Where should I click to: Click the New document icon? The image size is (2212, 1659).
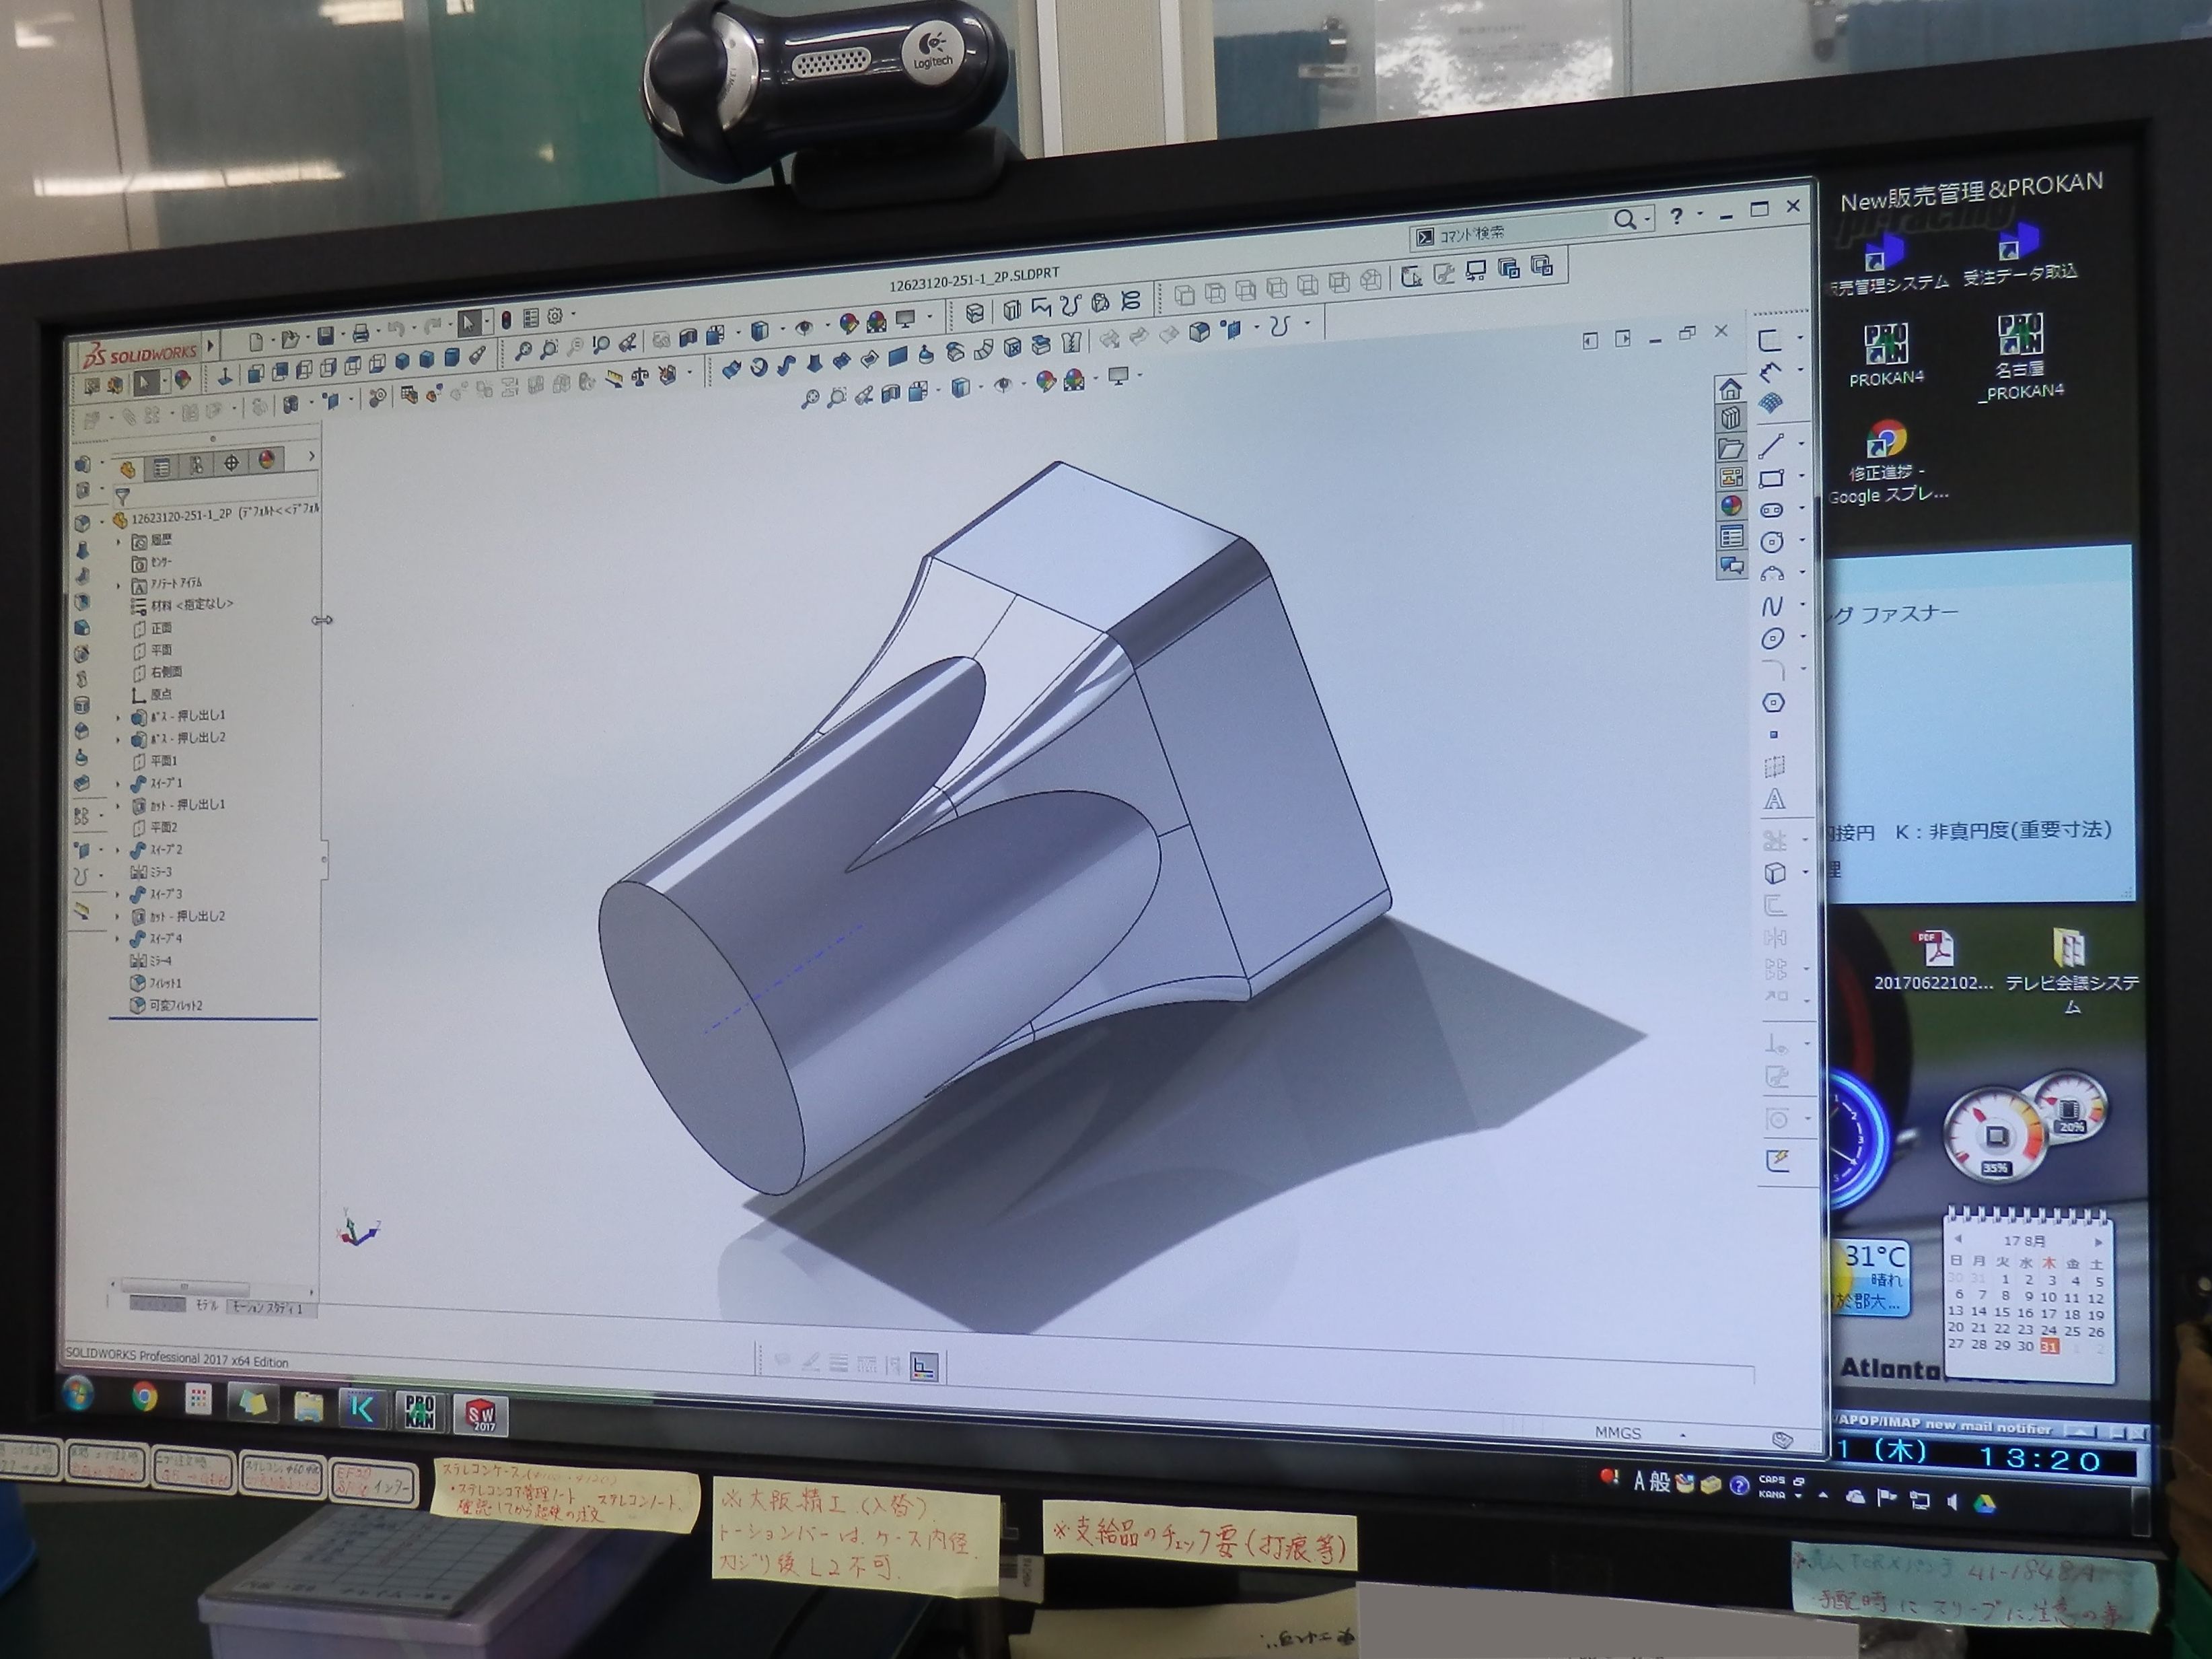(256, 342)
